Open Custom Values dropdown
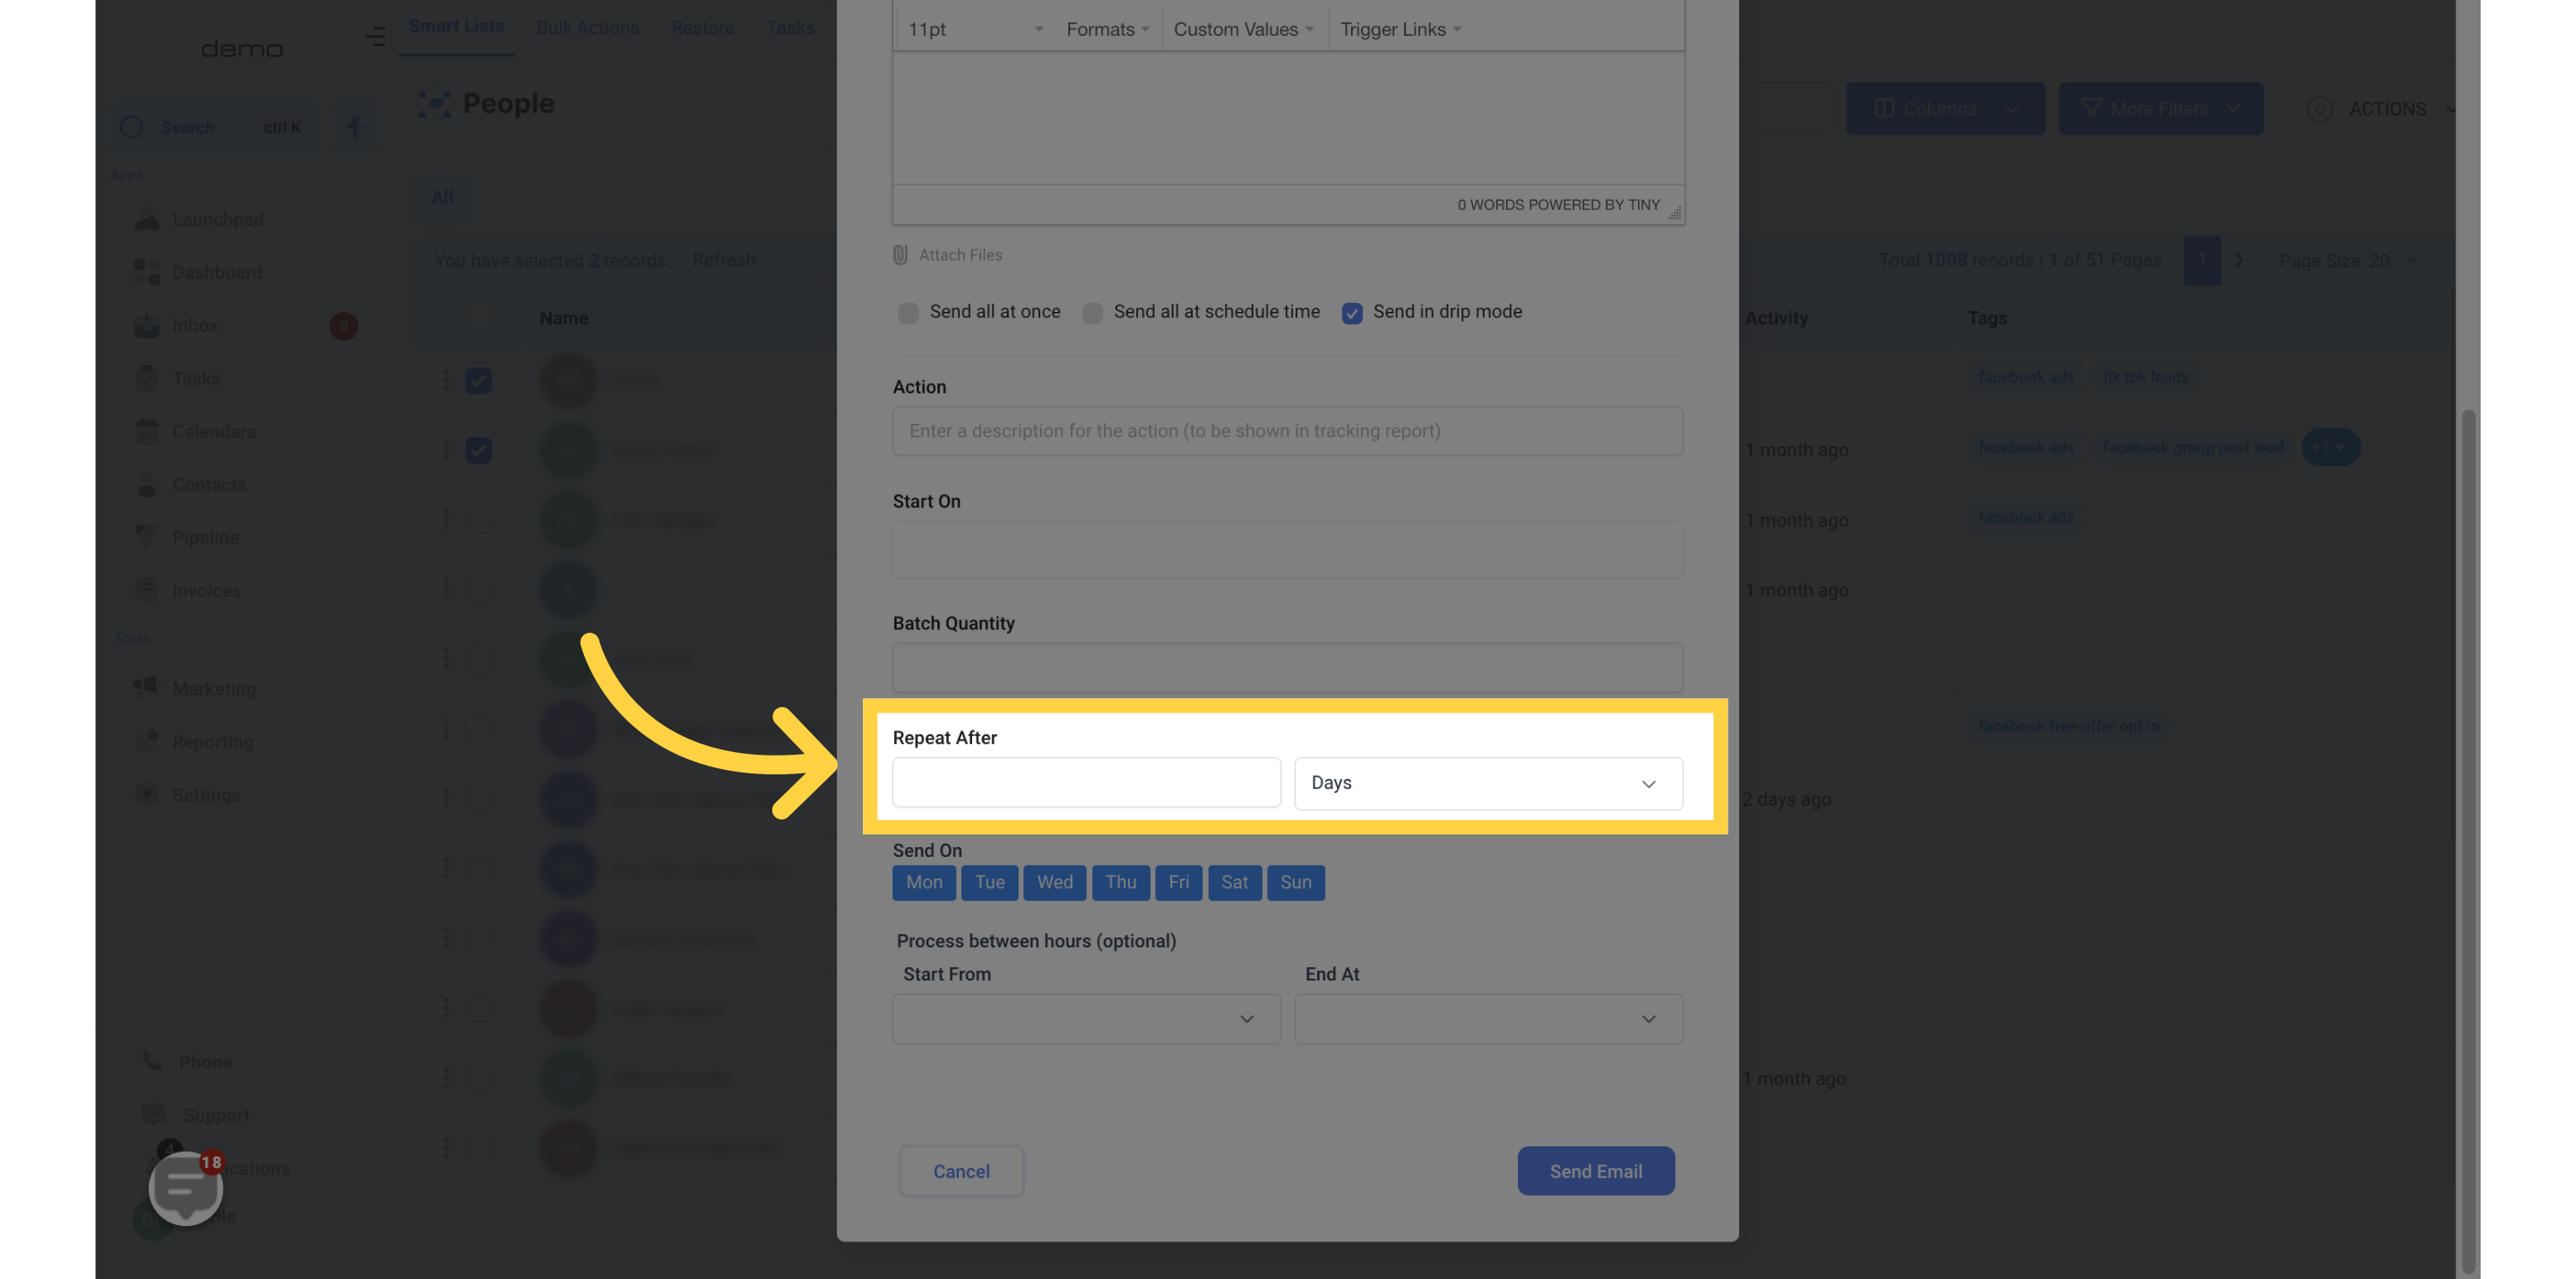The height and width of the screenshot is (1279, 2576). tap(1243, 29)
